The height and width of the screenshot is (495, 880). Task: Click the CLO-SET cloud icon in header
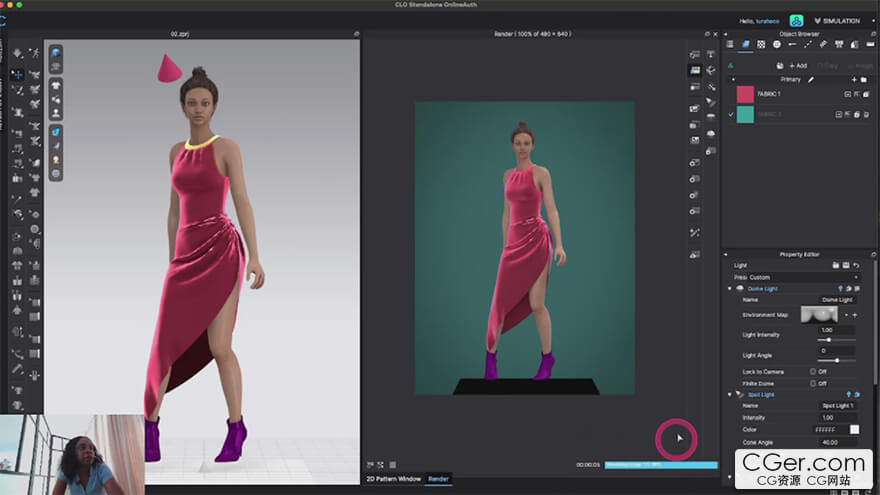[x=797, y=20]
